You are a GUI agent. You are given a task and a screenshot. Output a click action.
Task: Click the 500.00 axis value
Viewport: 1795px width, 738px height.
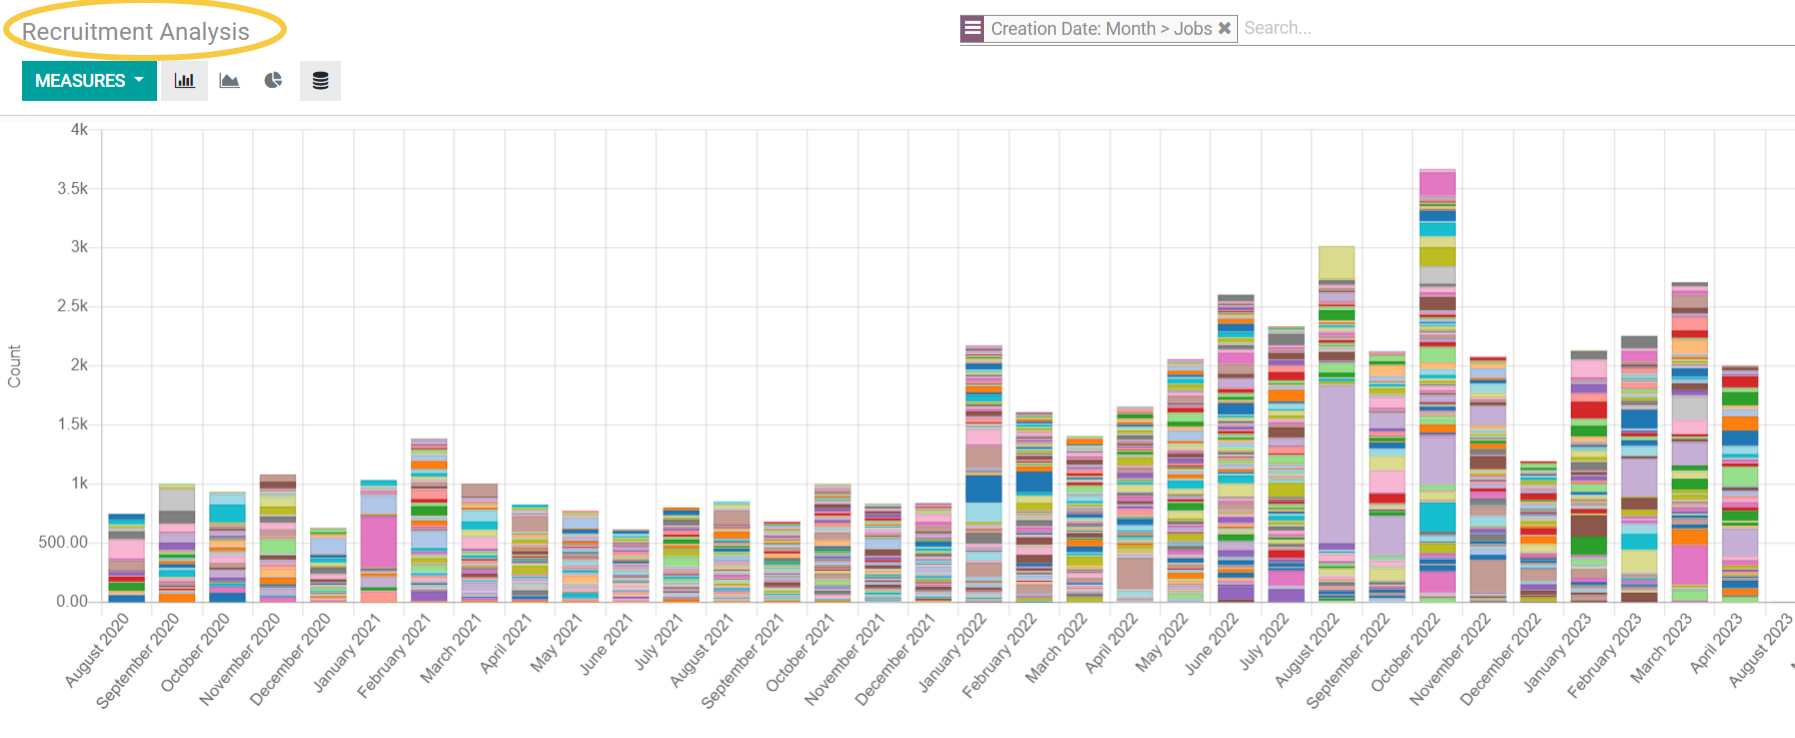63,542
